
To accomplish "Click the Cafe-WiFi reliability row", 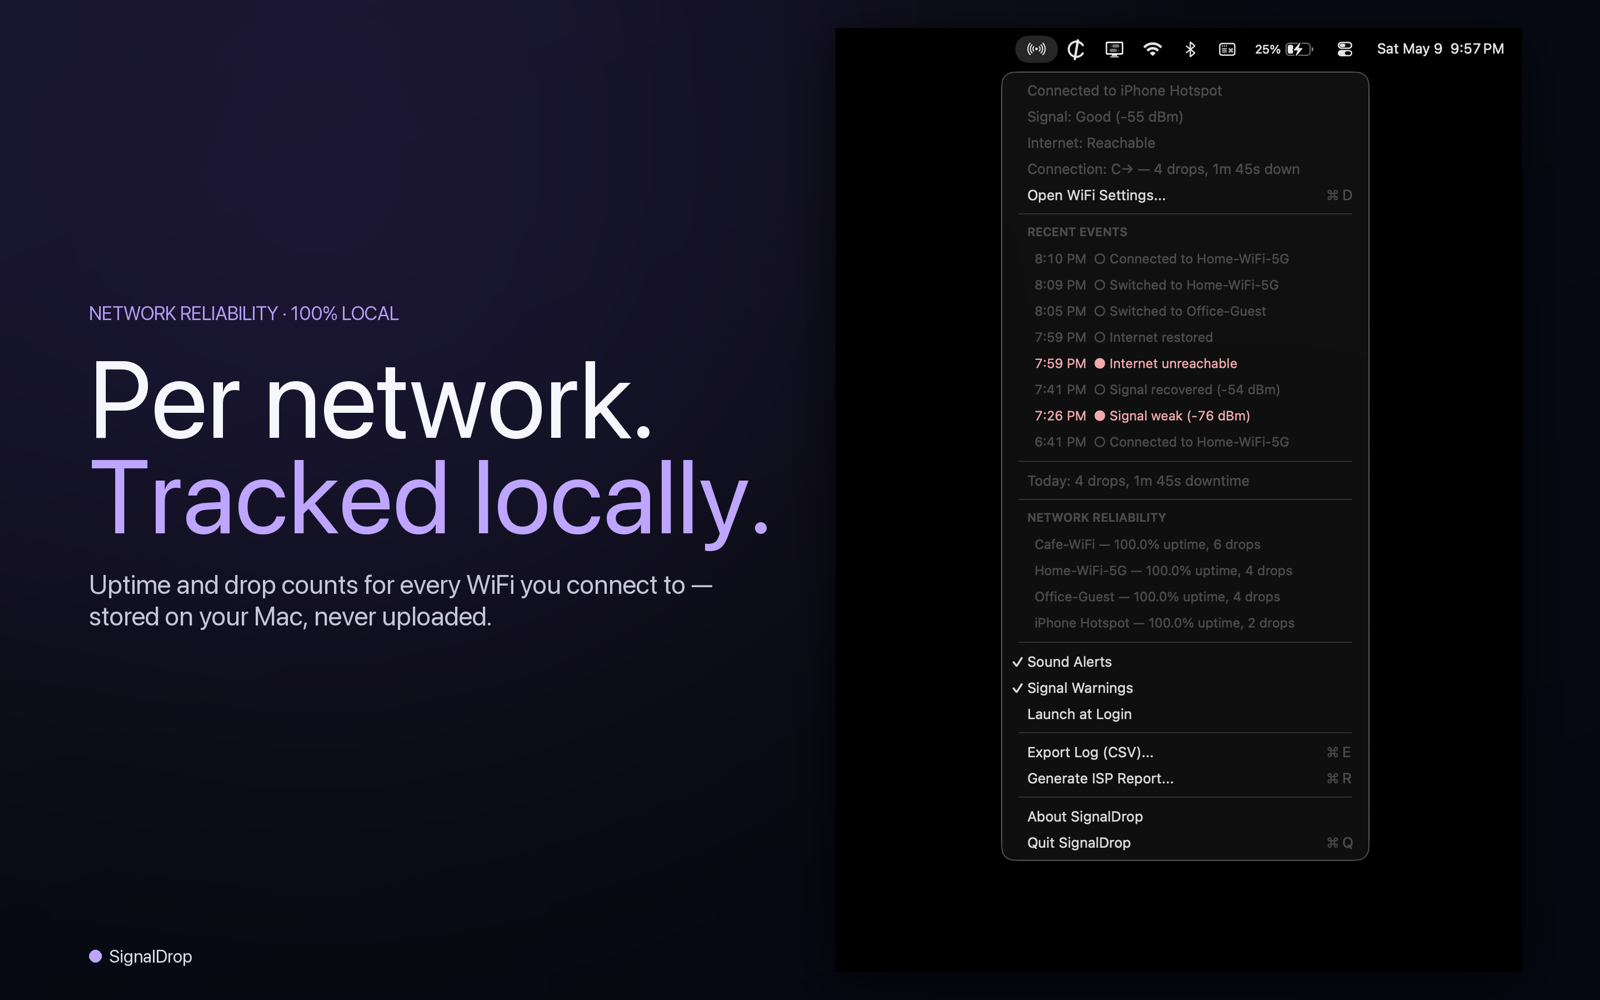I will pos(1185,544).
